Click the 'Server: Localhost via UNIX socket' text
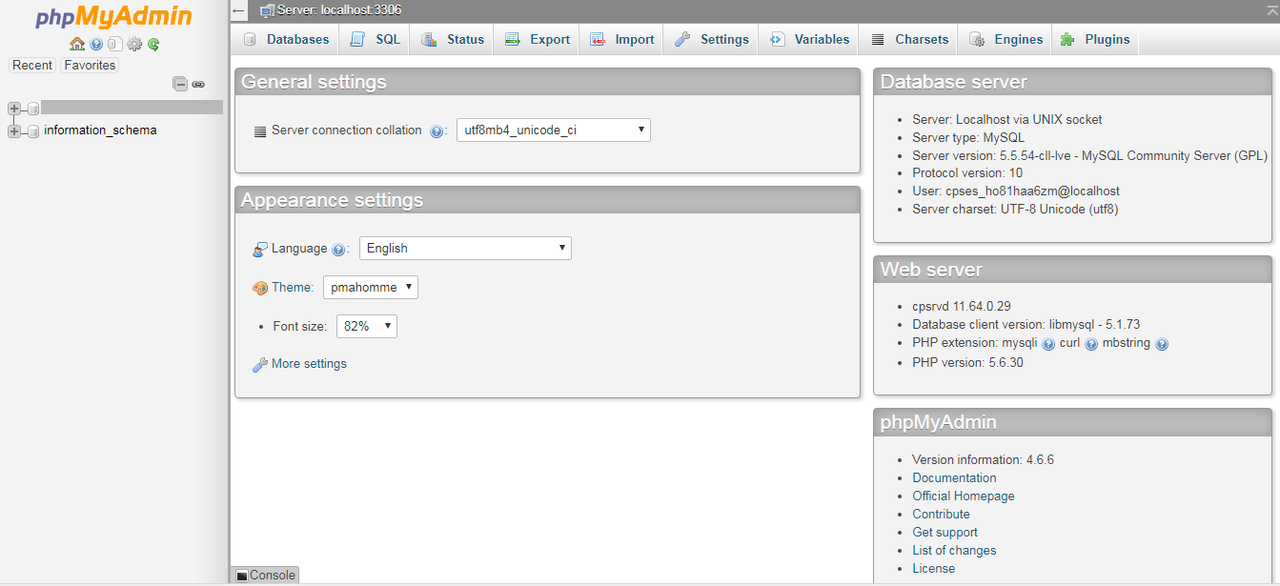1280x586 pixels. point(1007,120)
